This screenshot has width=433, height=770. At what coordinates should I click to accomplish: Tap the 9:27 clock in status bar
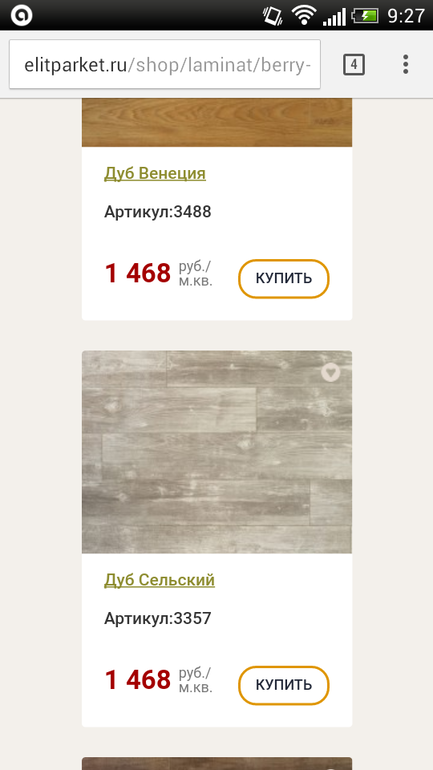(406, 16)
